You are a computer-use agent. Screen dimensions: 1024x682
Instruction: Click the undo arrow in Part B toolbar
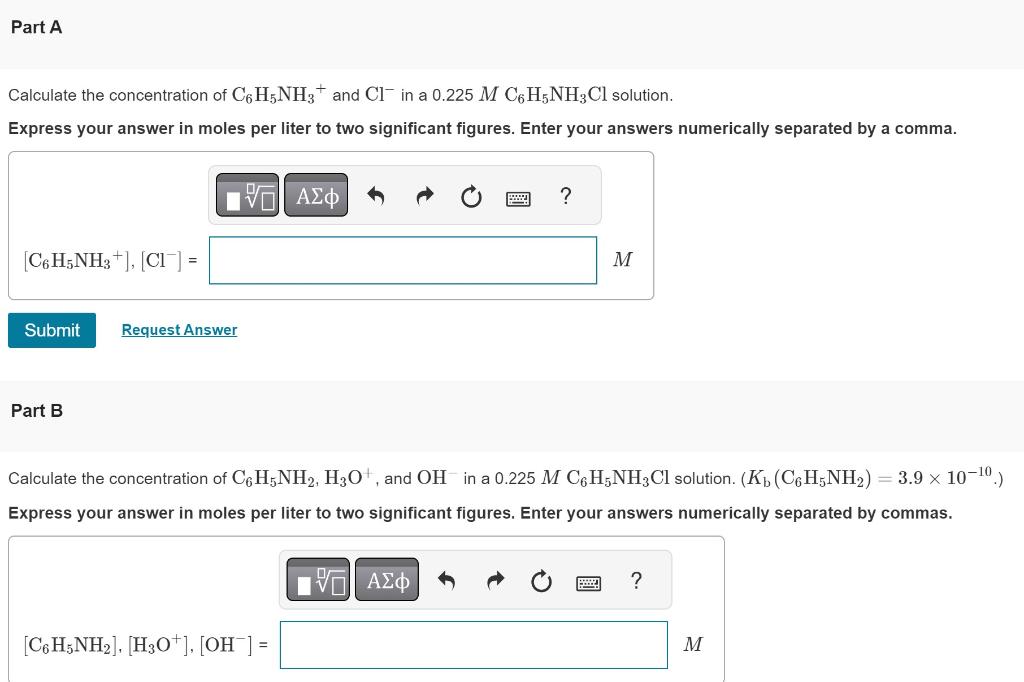pyautogui.click(x=447, y=580)
